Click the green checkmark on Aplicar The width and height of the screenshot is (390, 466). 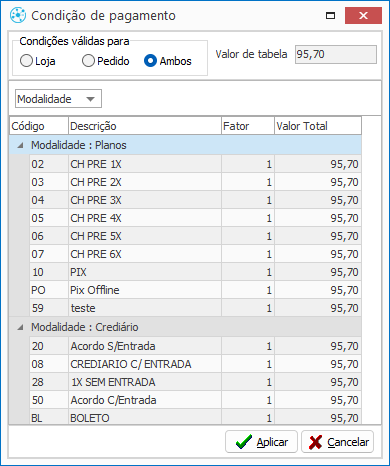pyautogui.click(x=244, y=442)
